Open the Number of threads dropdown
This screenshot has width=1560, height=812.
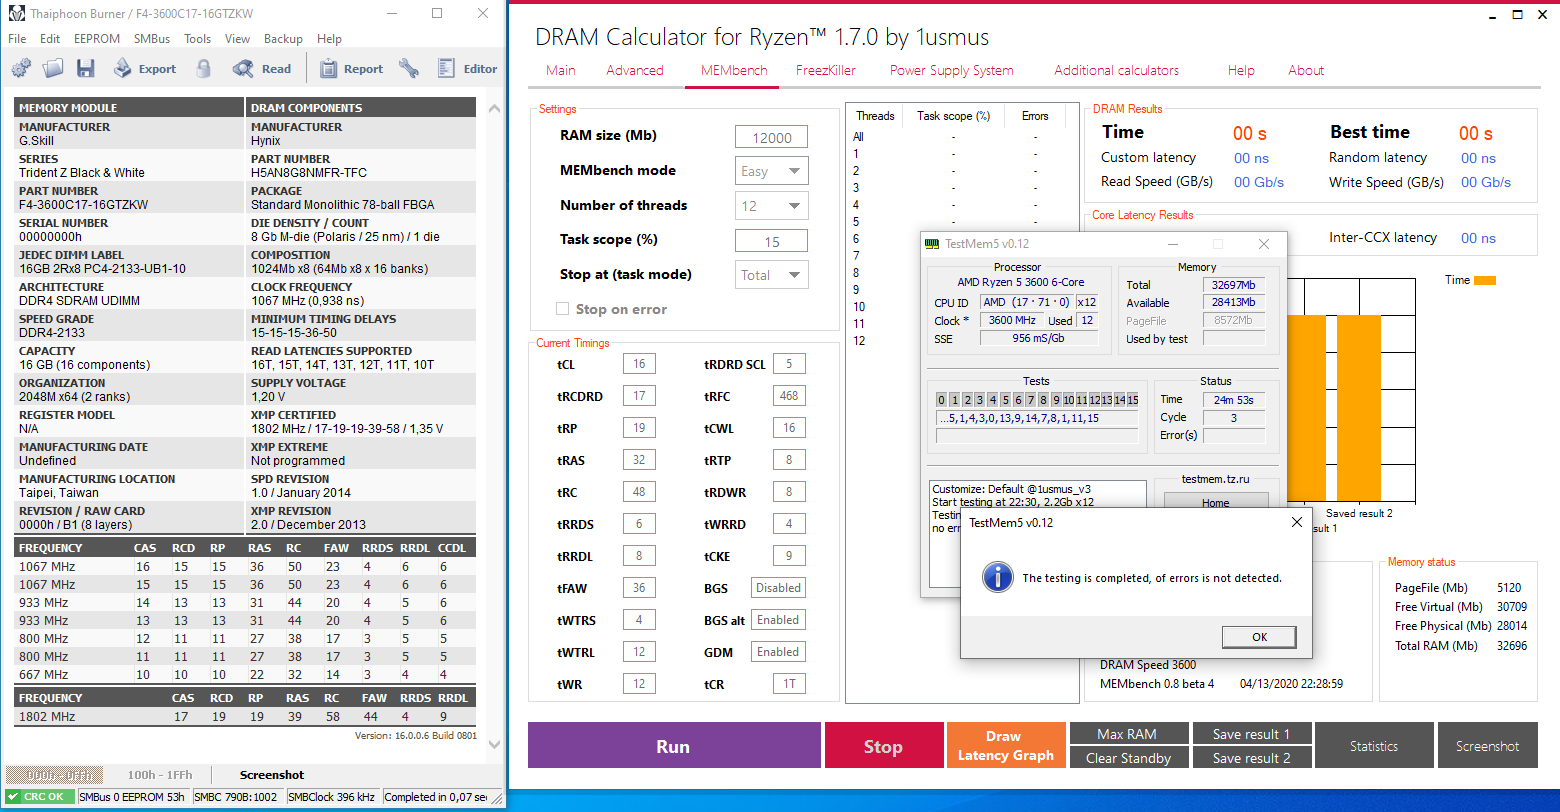(772, 206)
